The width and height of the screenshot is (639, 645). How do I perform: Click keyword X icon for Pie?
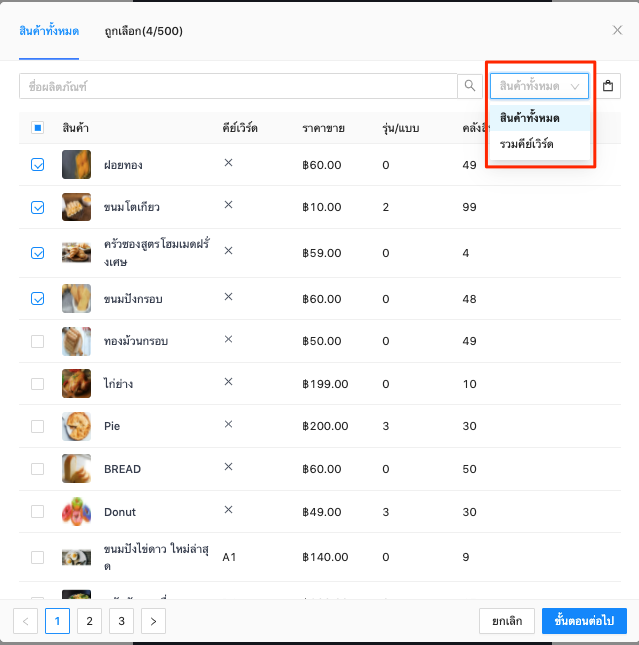pos(228,424)
